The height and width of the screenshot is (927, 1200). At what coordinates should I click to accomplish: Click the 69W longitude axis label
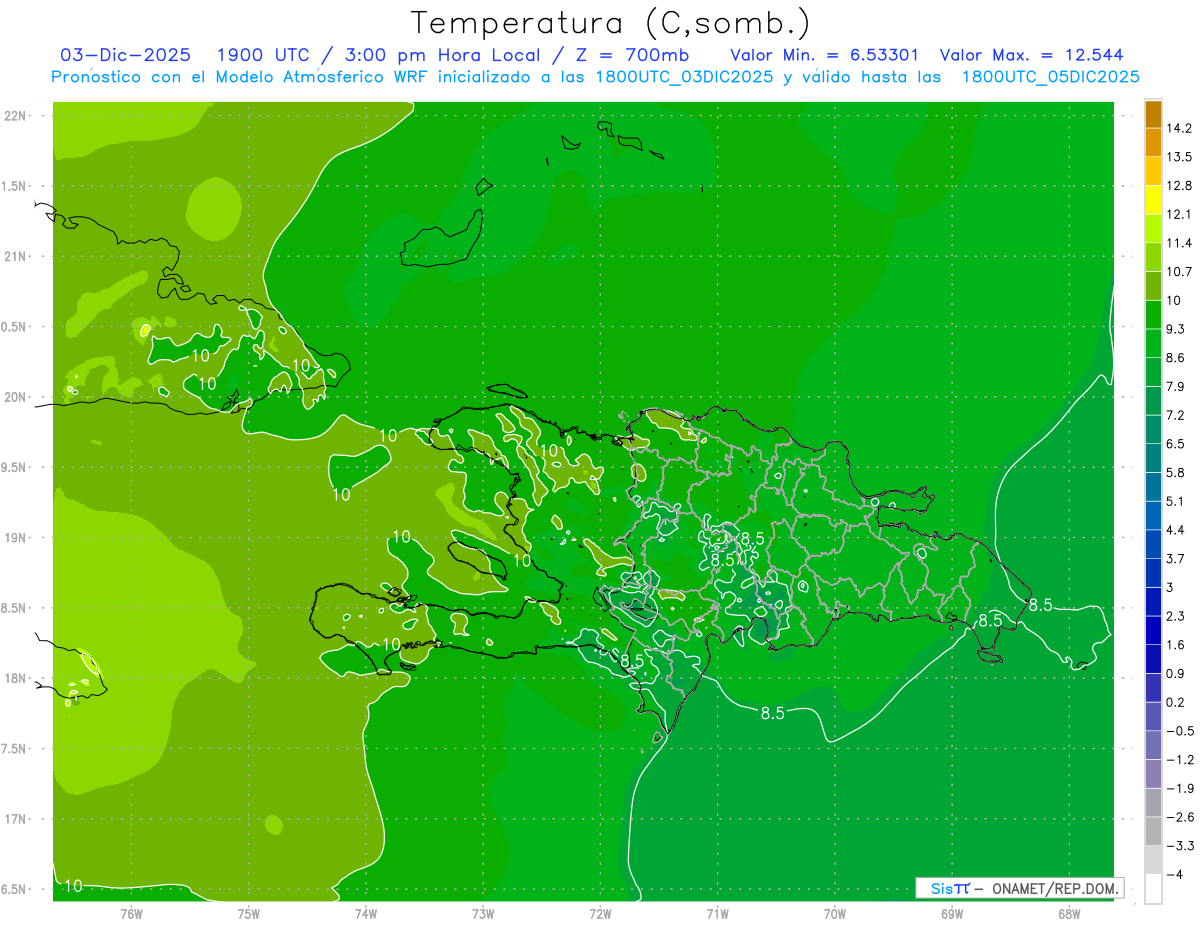point(952,914)
